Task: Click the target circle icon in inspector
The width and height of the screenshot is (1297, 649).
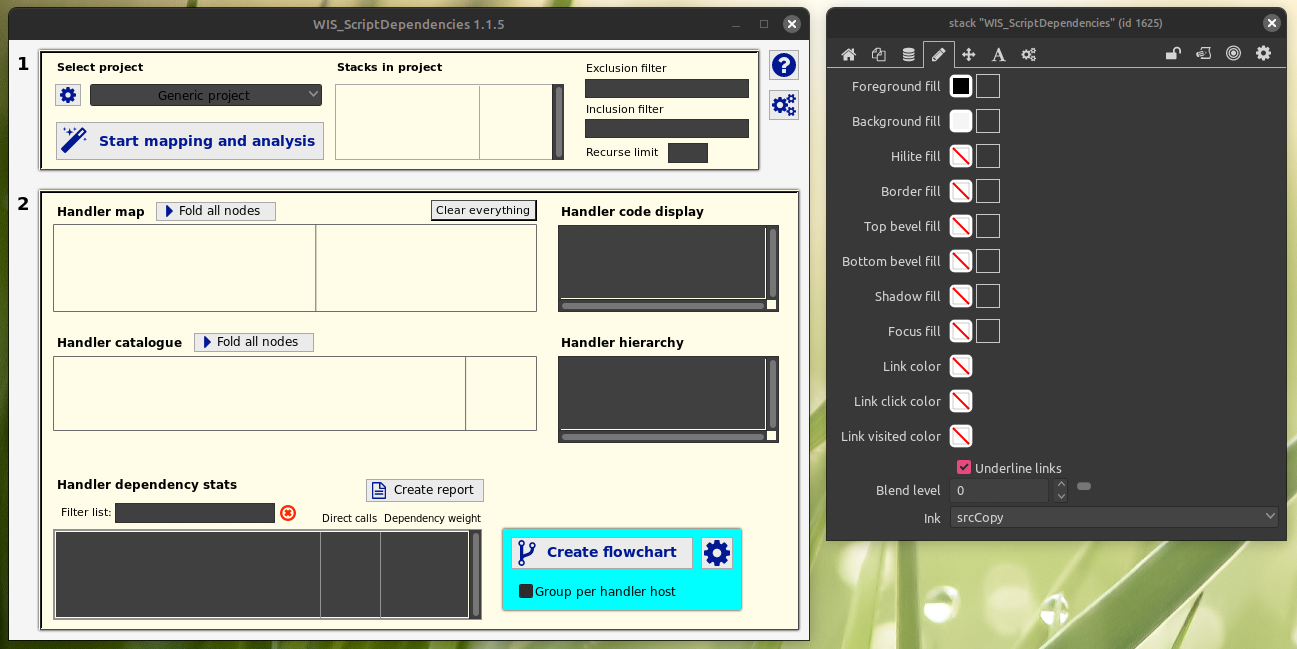Action: click(1233, 54)
